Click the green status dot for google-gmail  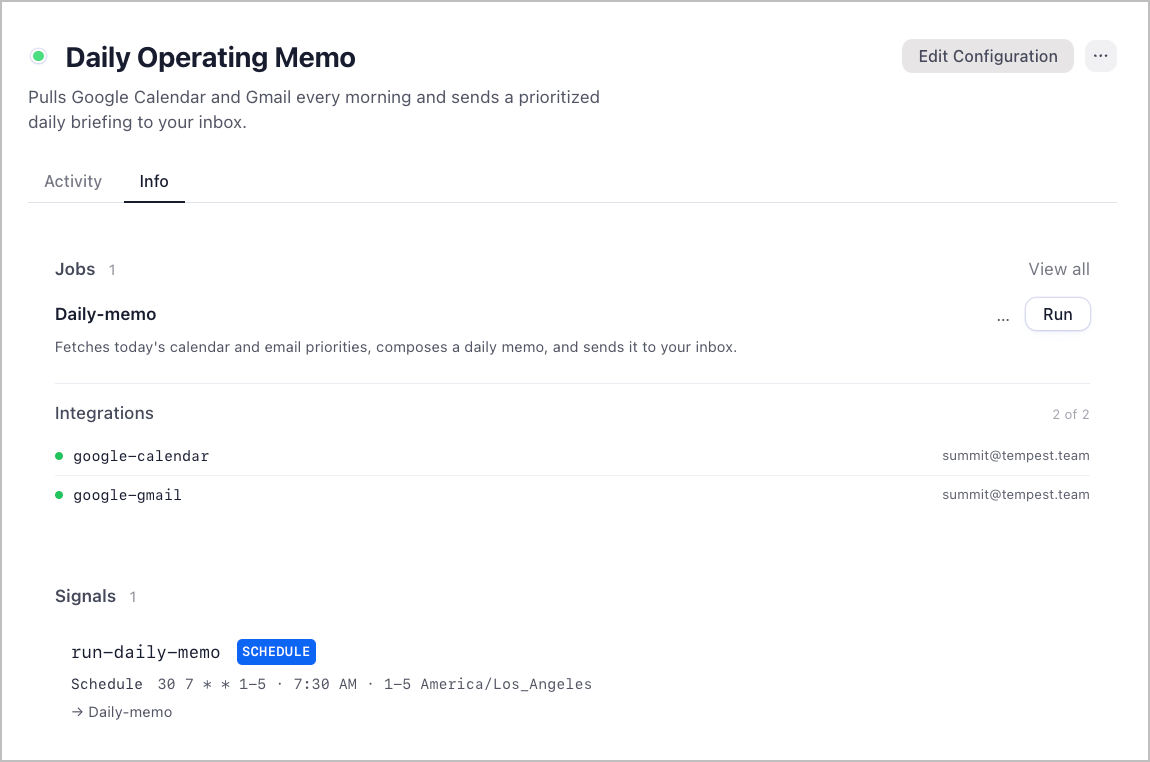pos(59,495)
